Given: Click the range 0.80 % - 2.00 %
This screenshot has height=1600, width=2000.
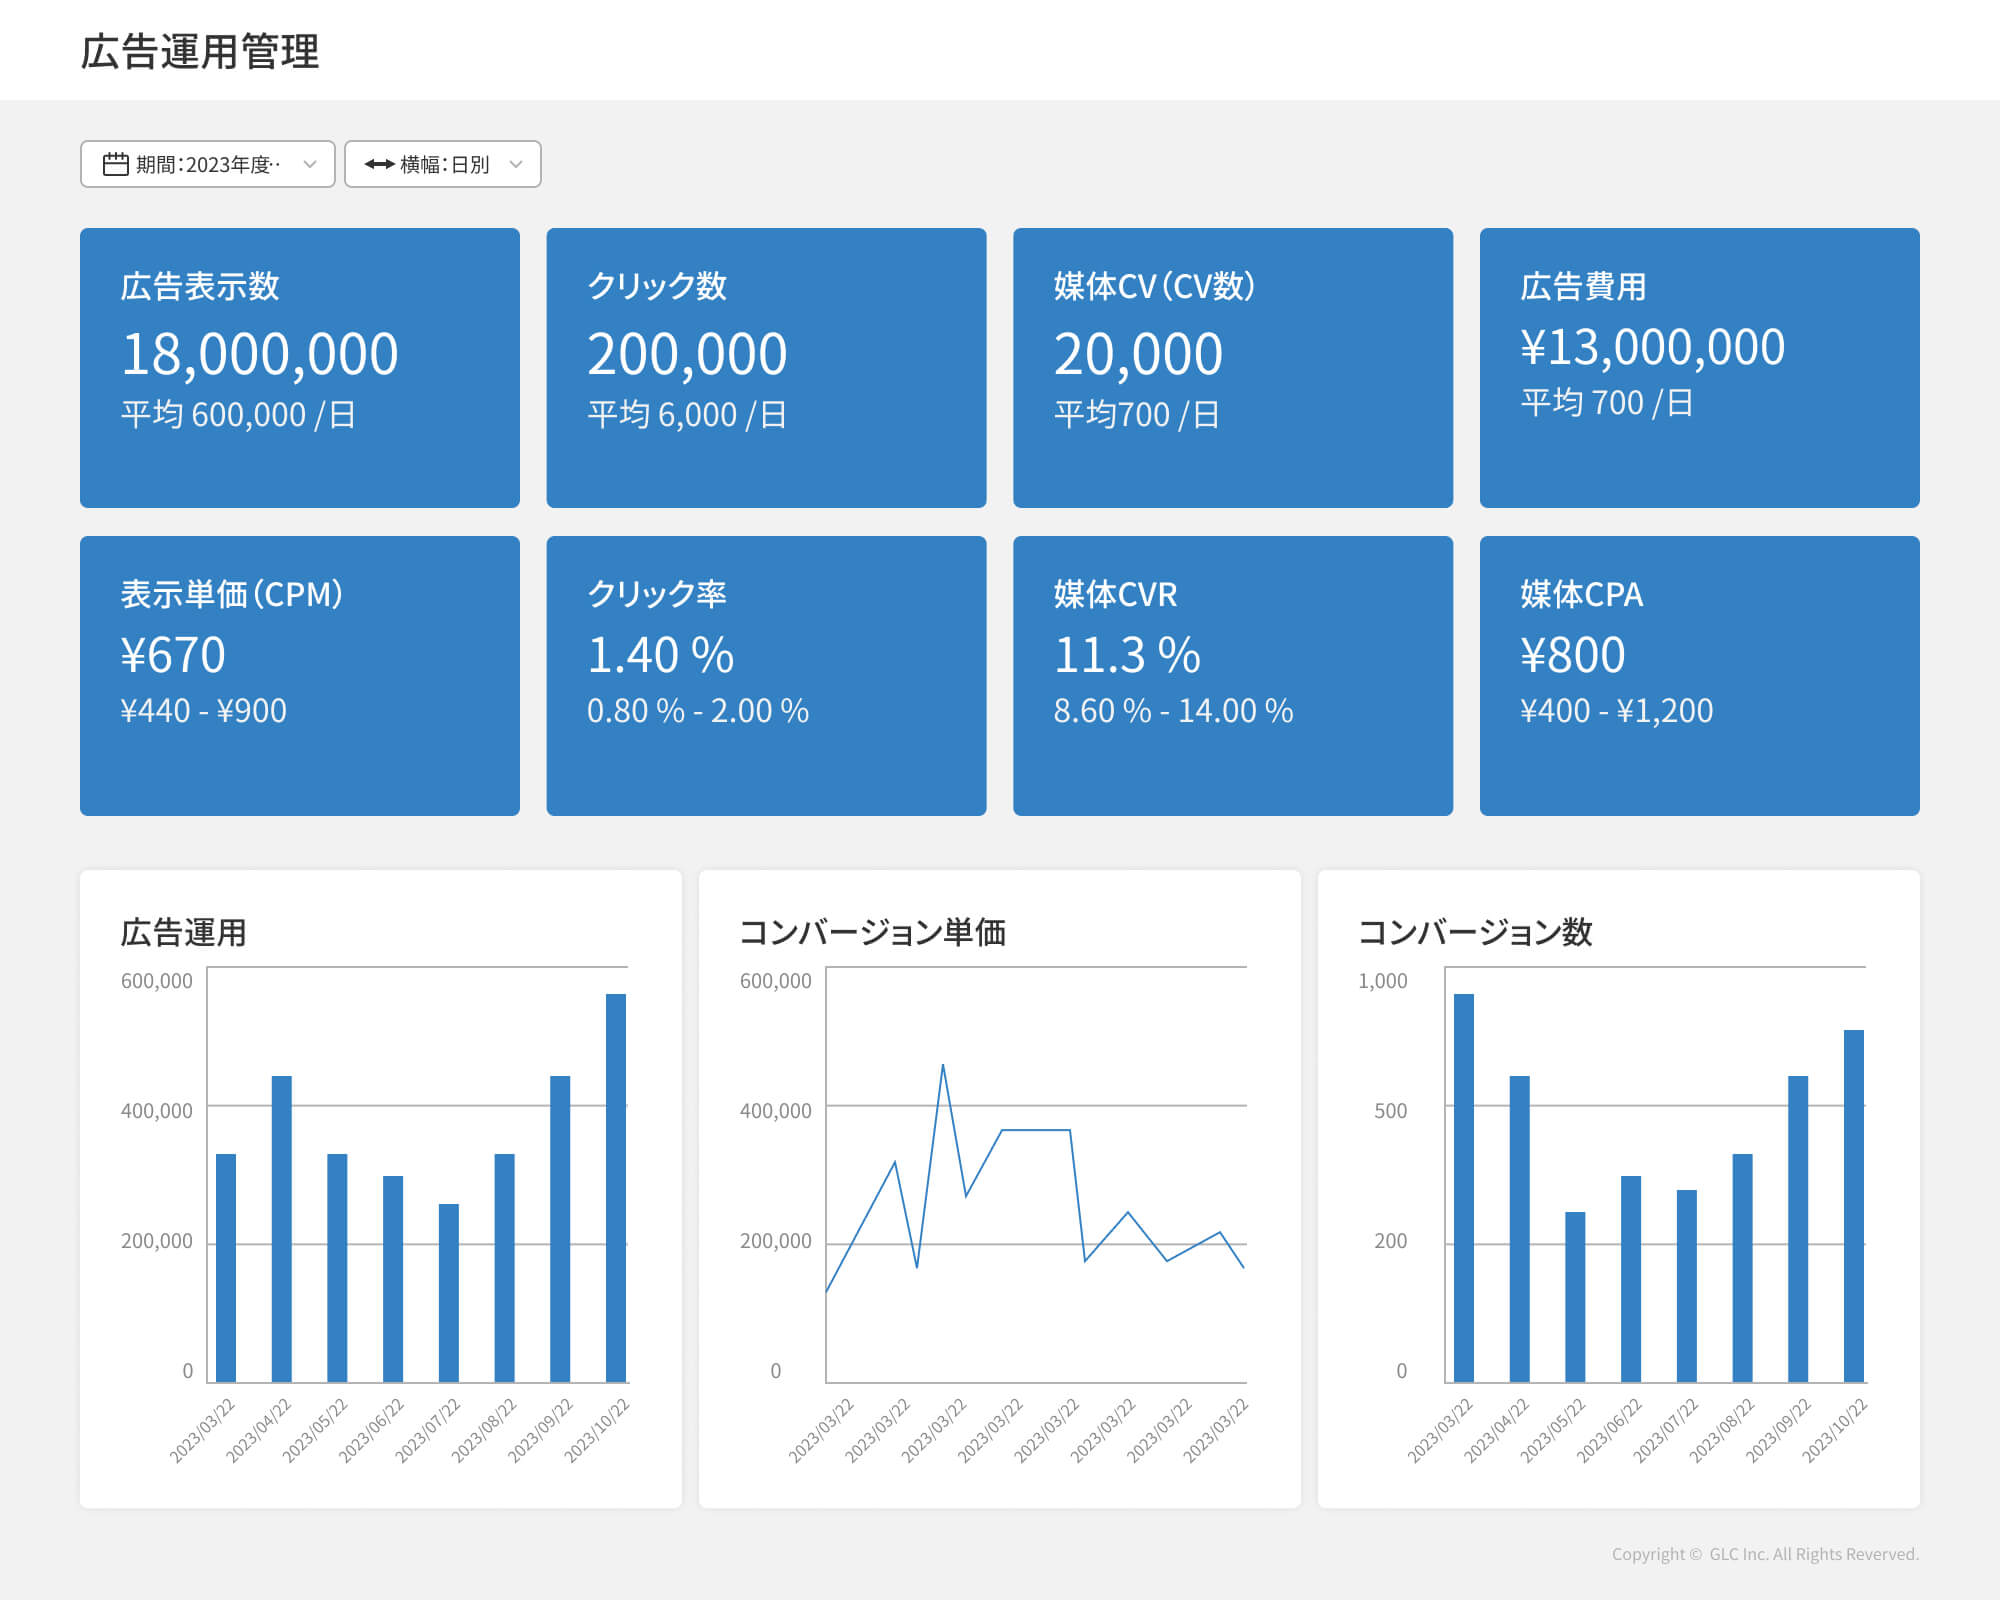Looking at the screenshot, I should (x=697, y=711).
